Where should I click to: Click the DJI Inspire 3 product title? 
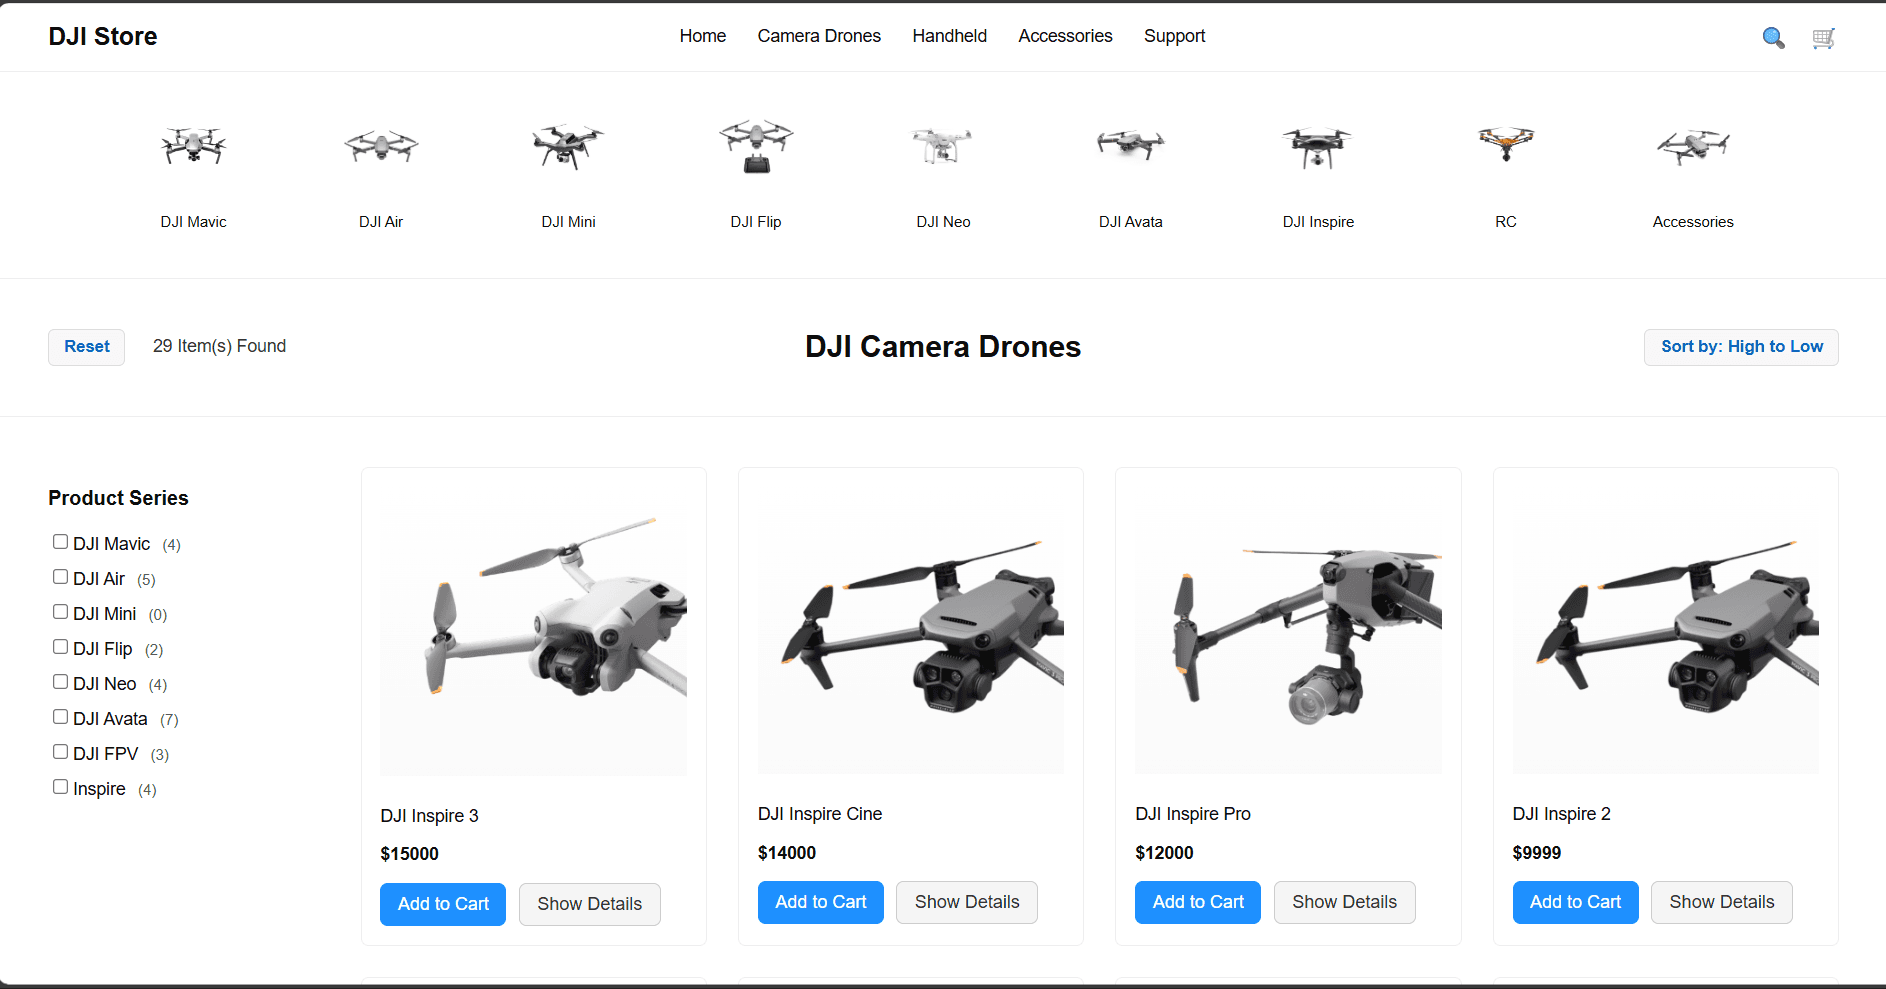(x=430, y=816)
